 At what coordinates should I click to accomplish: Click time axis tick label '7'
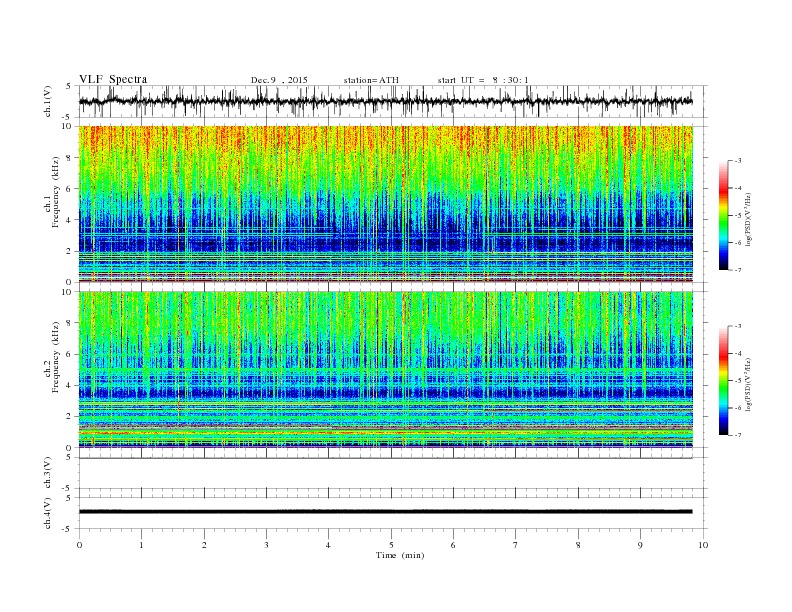coord(516,545)
